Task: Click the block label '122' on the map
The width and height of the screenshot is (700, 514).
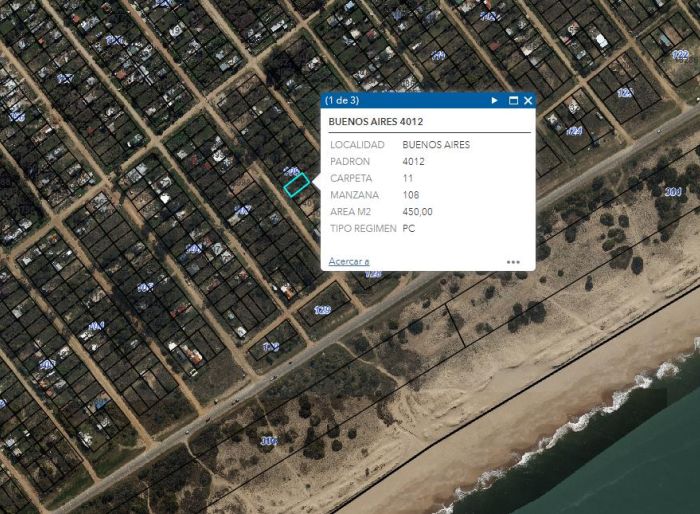Action: pyautogui.click(x=680, y=55)
